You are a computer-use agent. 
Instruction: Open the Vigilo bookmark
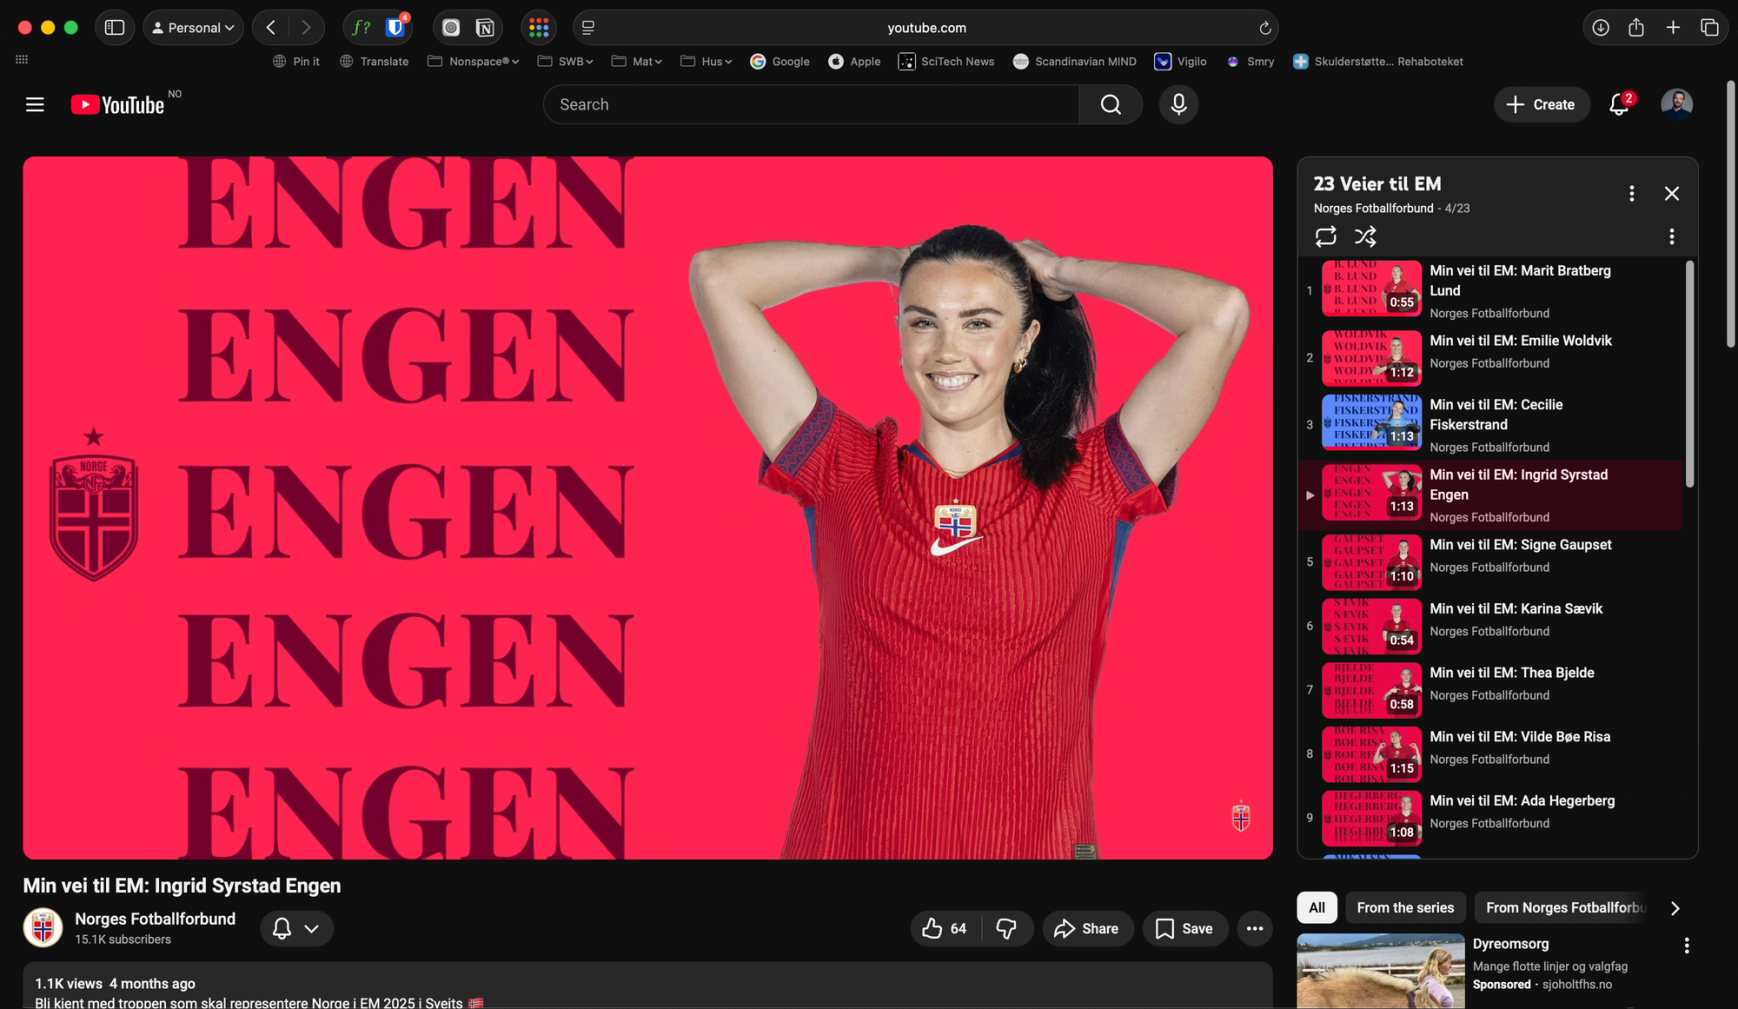tap(1180, 62)
